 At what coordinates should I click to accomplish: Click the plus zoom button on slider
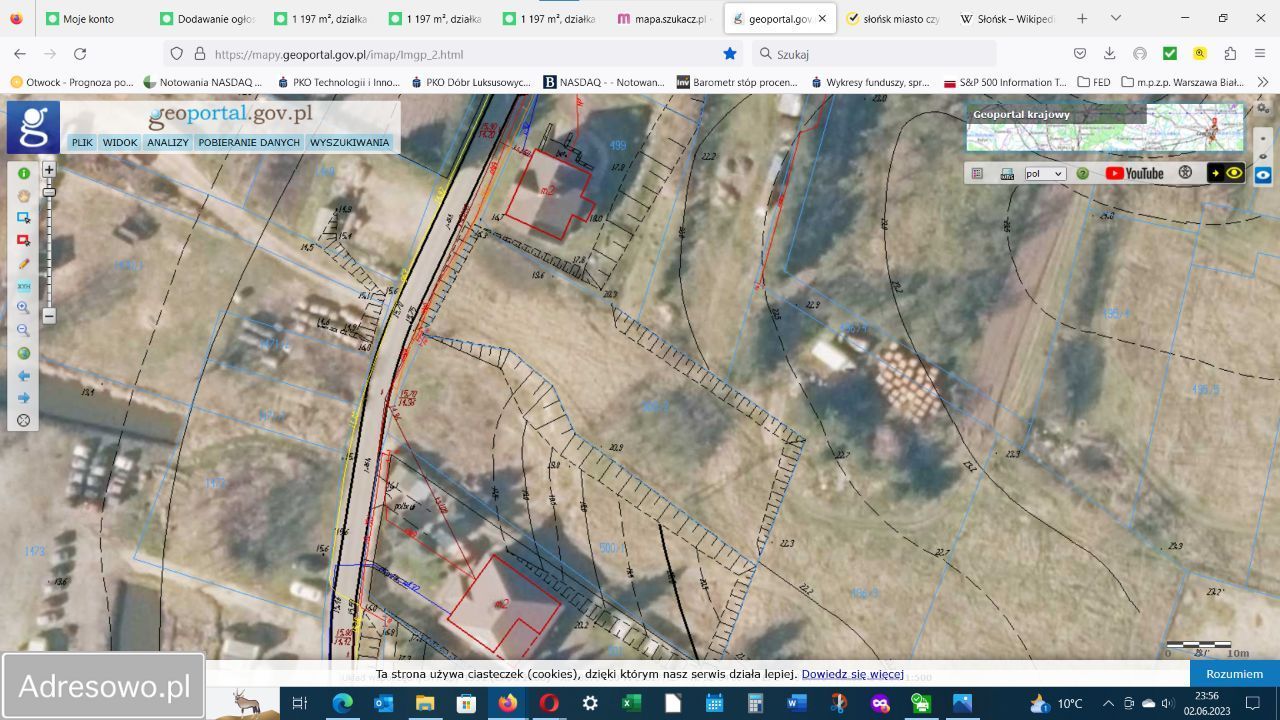[49, 170]
